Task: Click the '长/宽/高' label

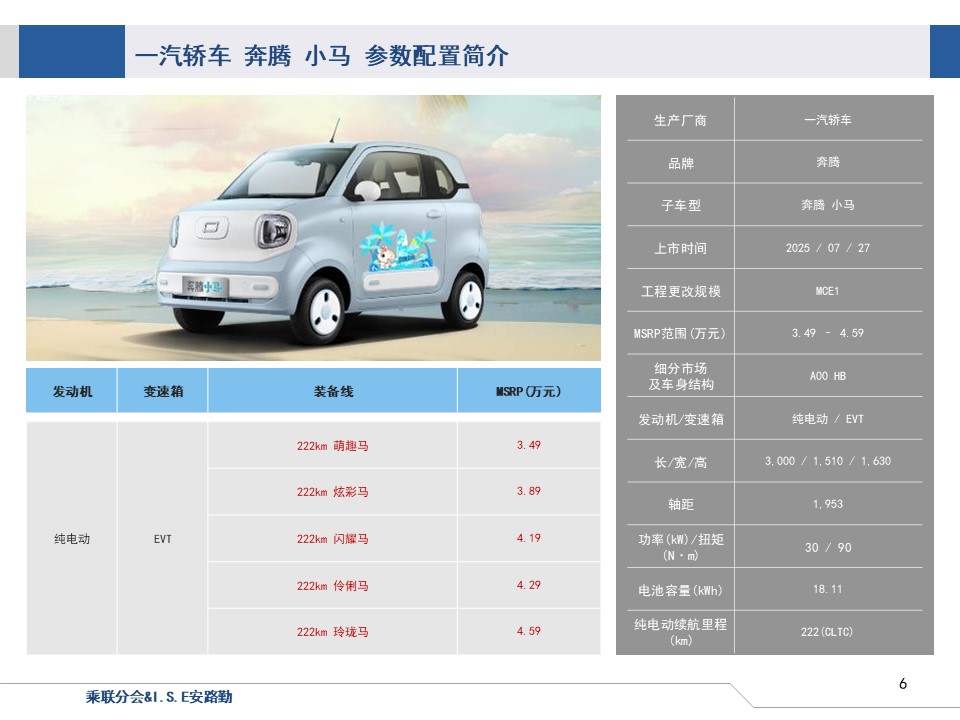Action: tap(680, 462)
